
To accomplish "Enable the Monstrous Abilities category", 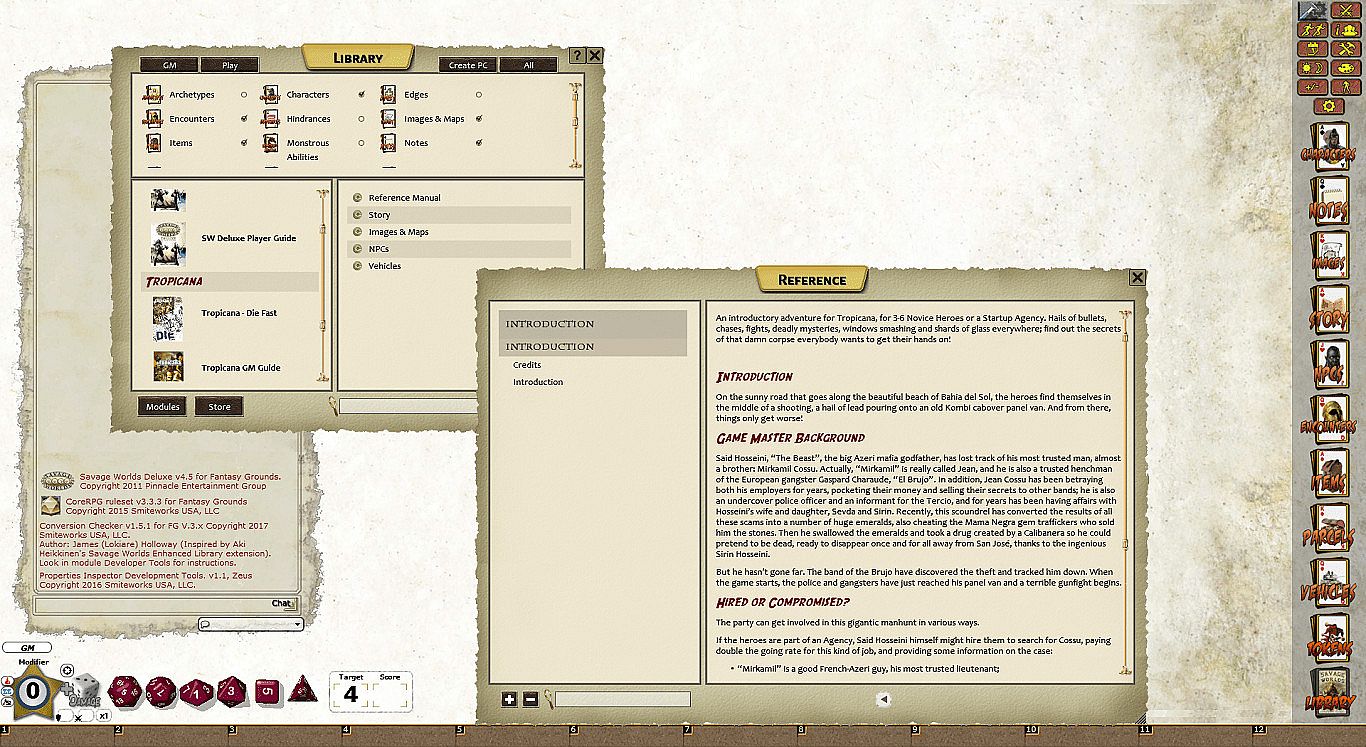I will (361, 143).
